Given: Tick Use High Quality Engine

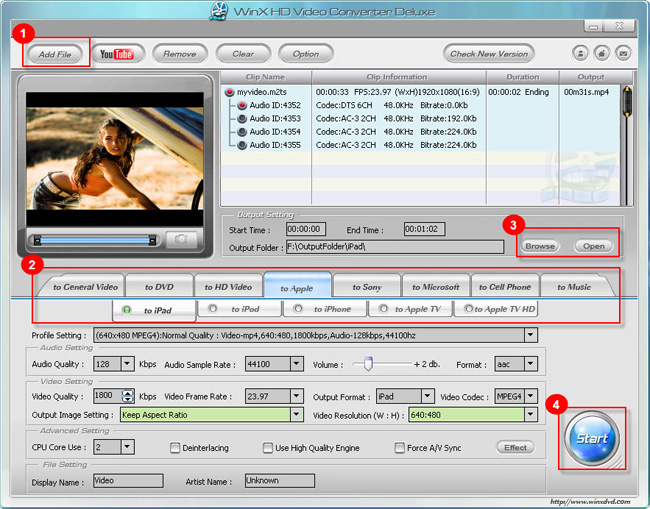Looking at the screenshot, I should pyautogui.click(x=268, y=448).
